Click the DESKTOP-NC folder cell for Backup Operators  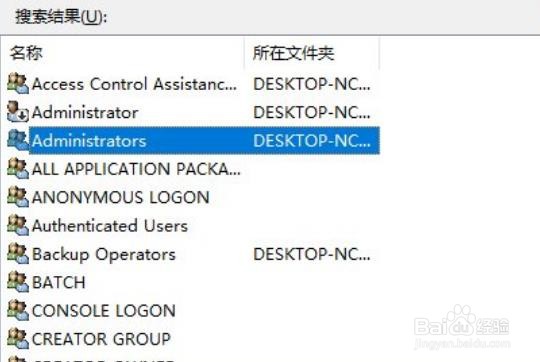312,255
